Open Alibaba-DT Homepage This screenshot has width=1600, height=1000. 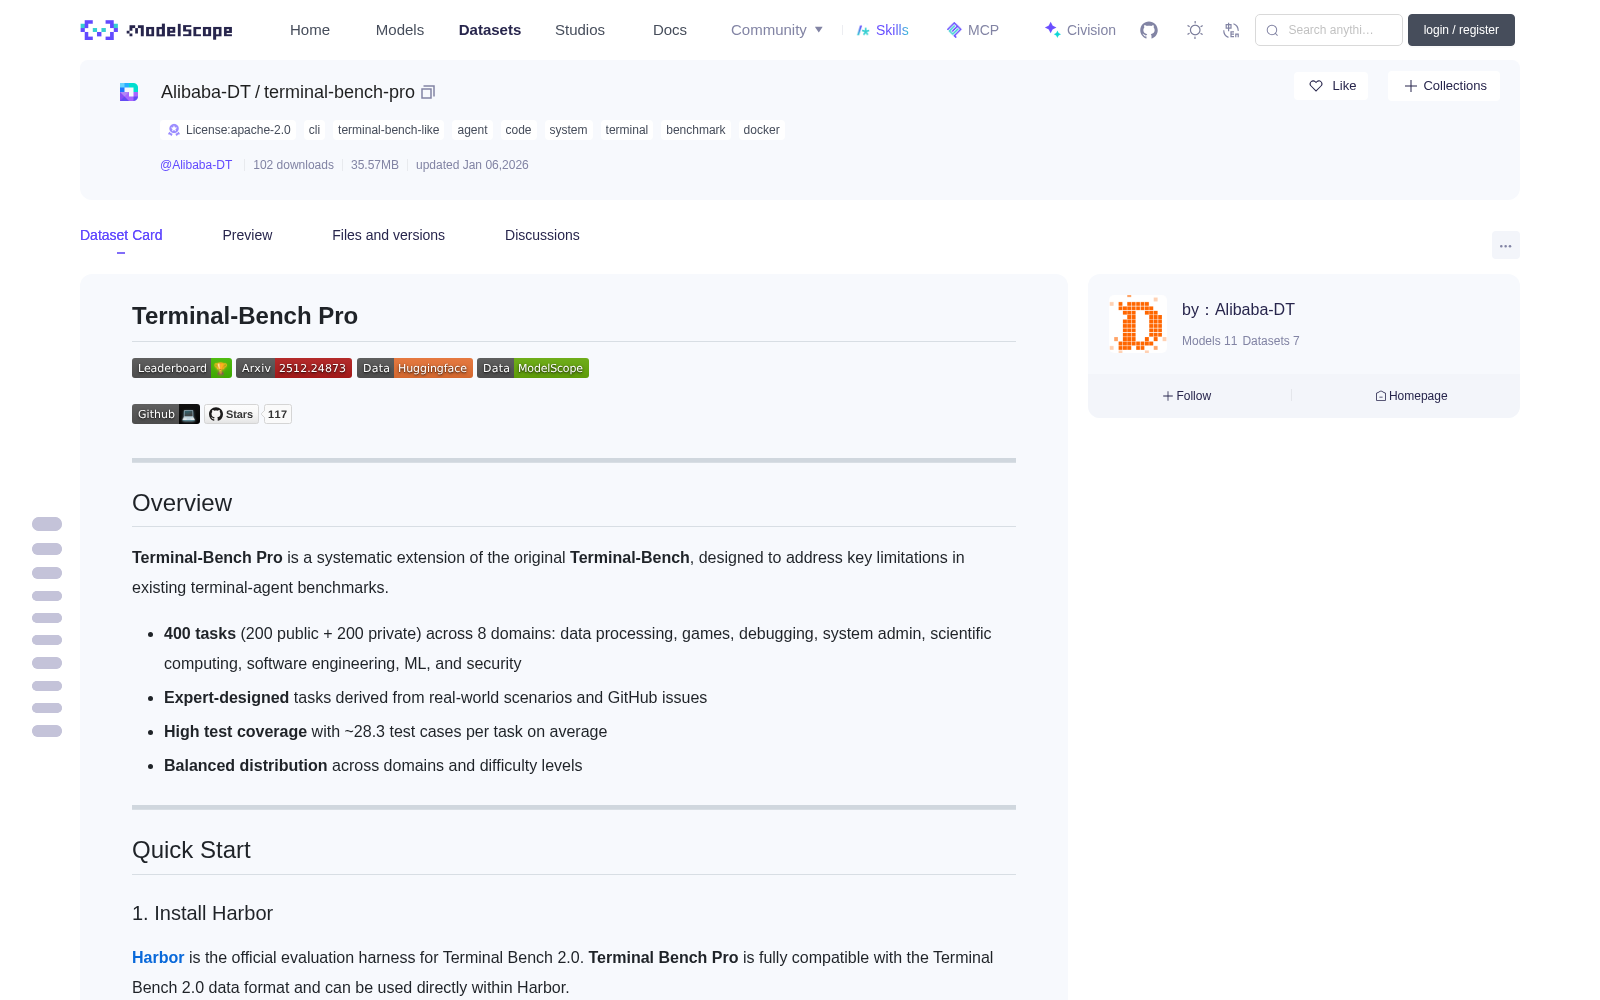pos(1411,396)
